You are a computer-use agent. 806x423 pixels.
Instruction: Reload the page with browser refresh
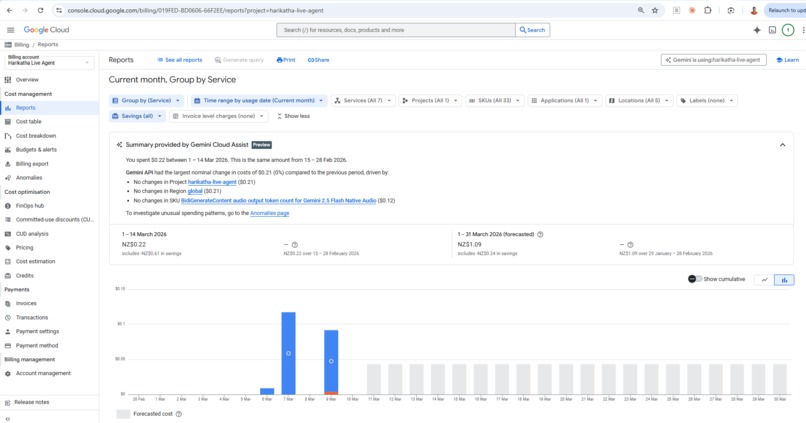click(41, 10)
